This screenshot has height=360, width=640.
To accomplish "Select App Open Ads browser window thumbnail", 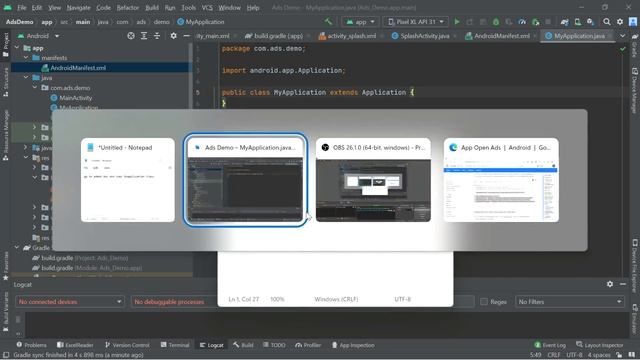I will [x=501, y=180].
